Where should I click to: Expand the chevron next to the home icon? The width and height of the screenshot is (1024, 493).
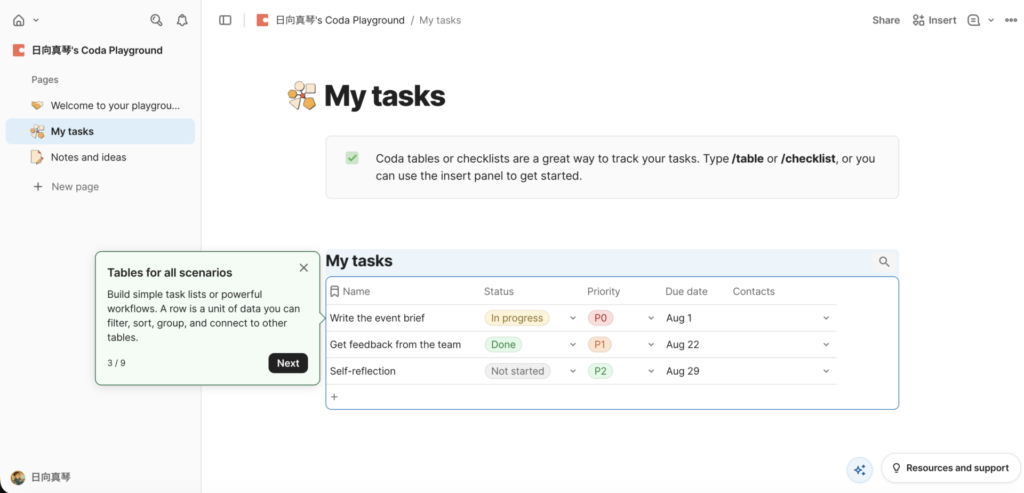(36, 20)
